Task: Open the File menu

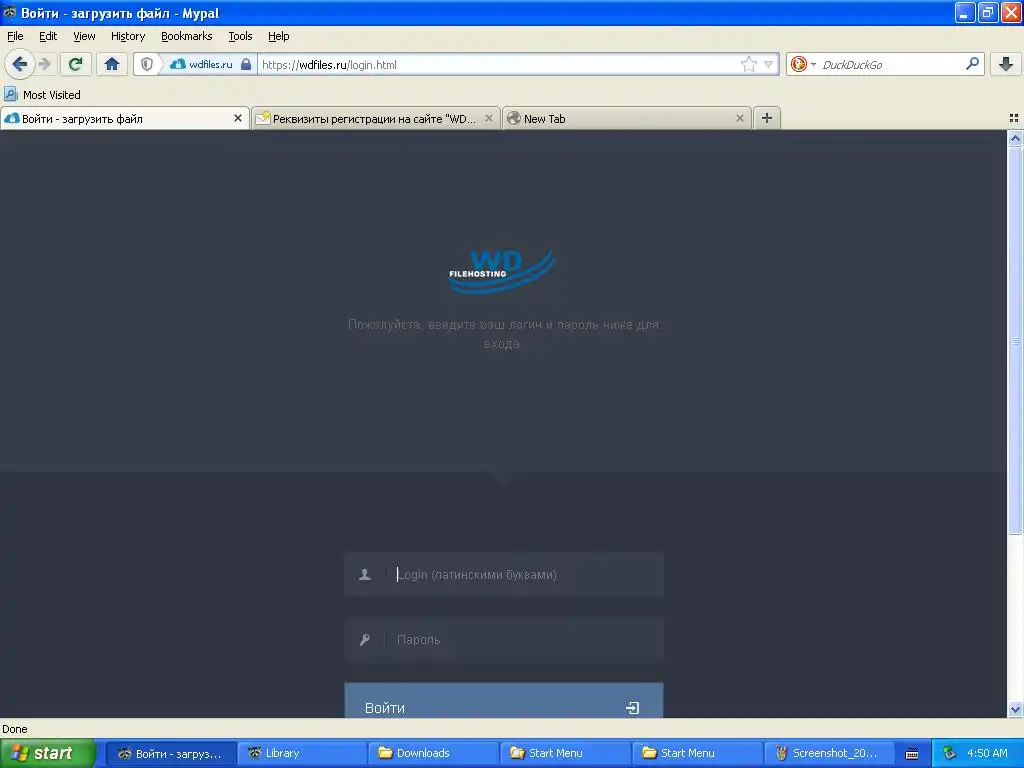Action: click(15, 36)
